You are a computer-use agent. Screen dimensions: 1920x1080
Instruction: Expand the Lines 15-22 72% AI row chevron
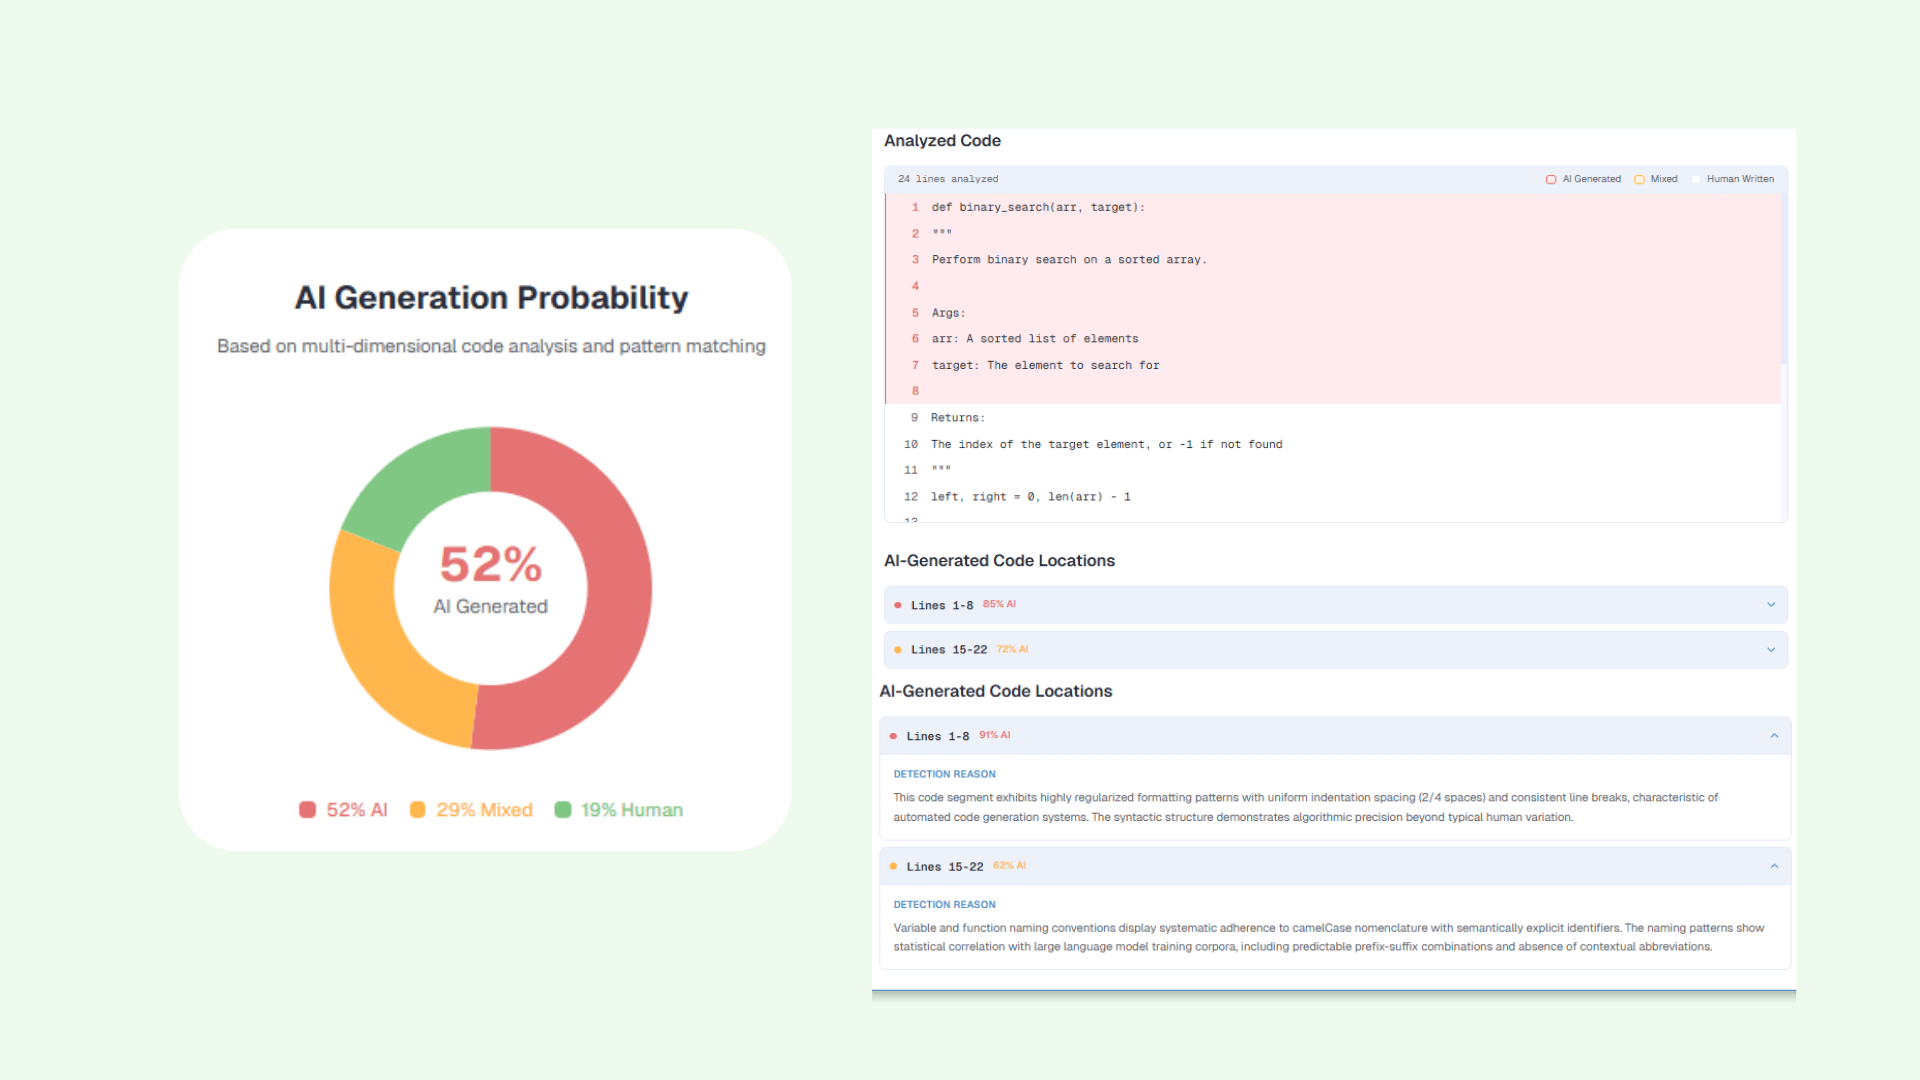coord(1771,650)
